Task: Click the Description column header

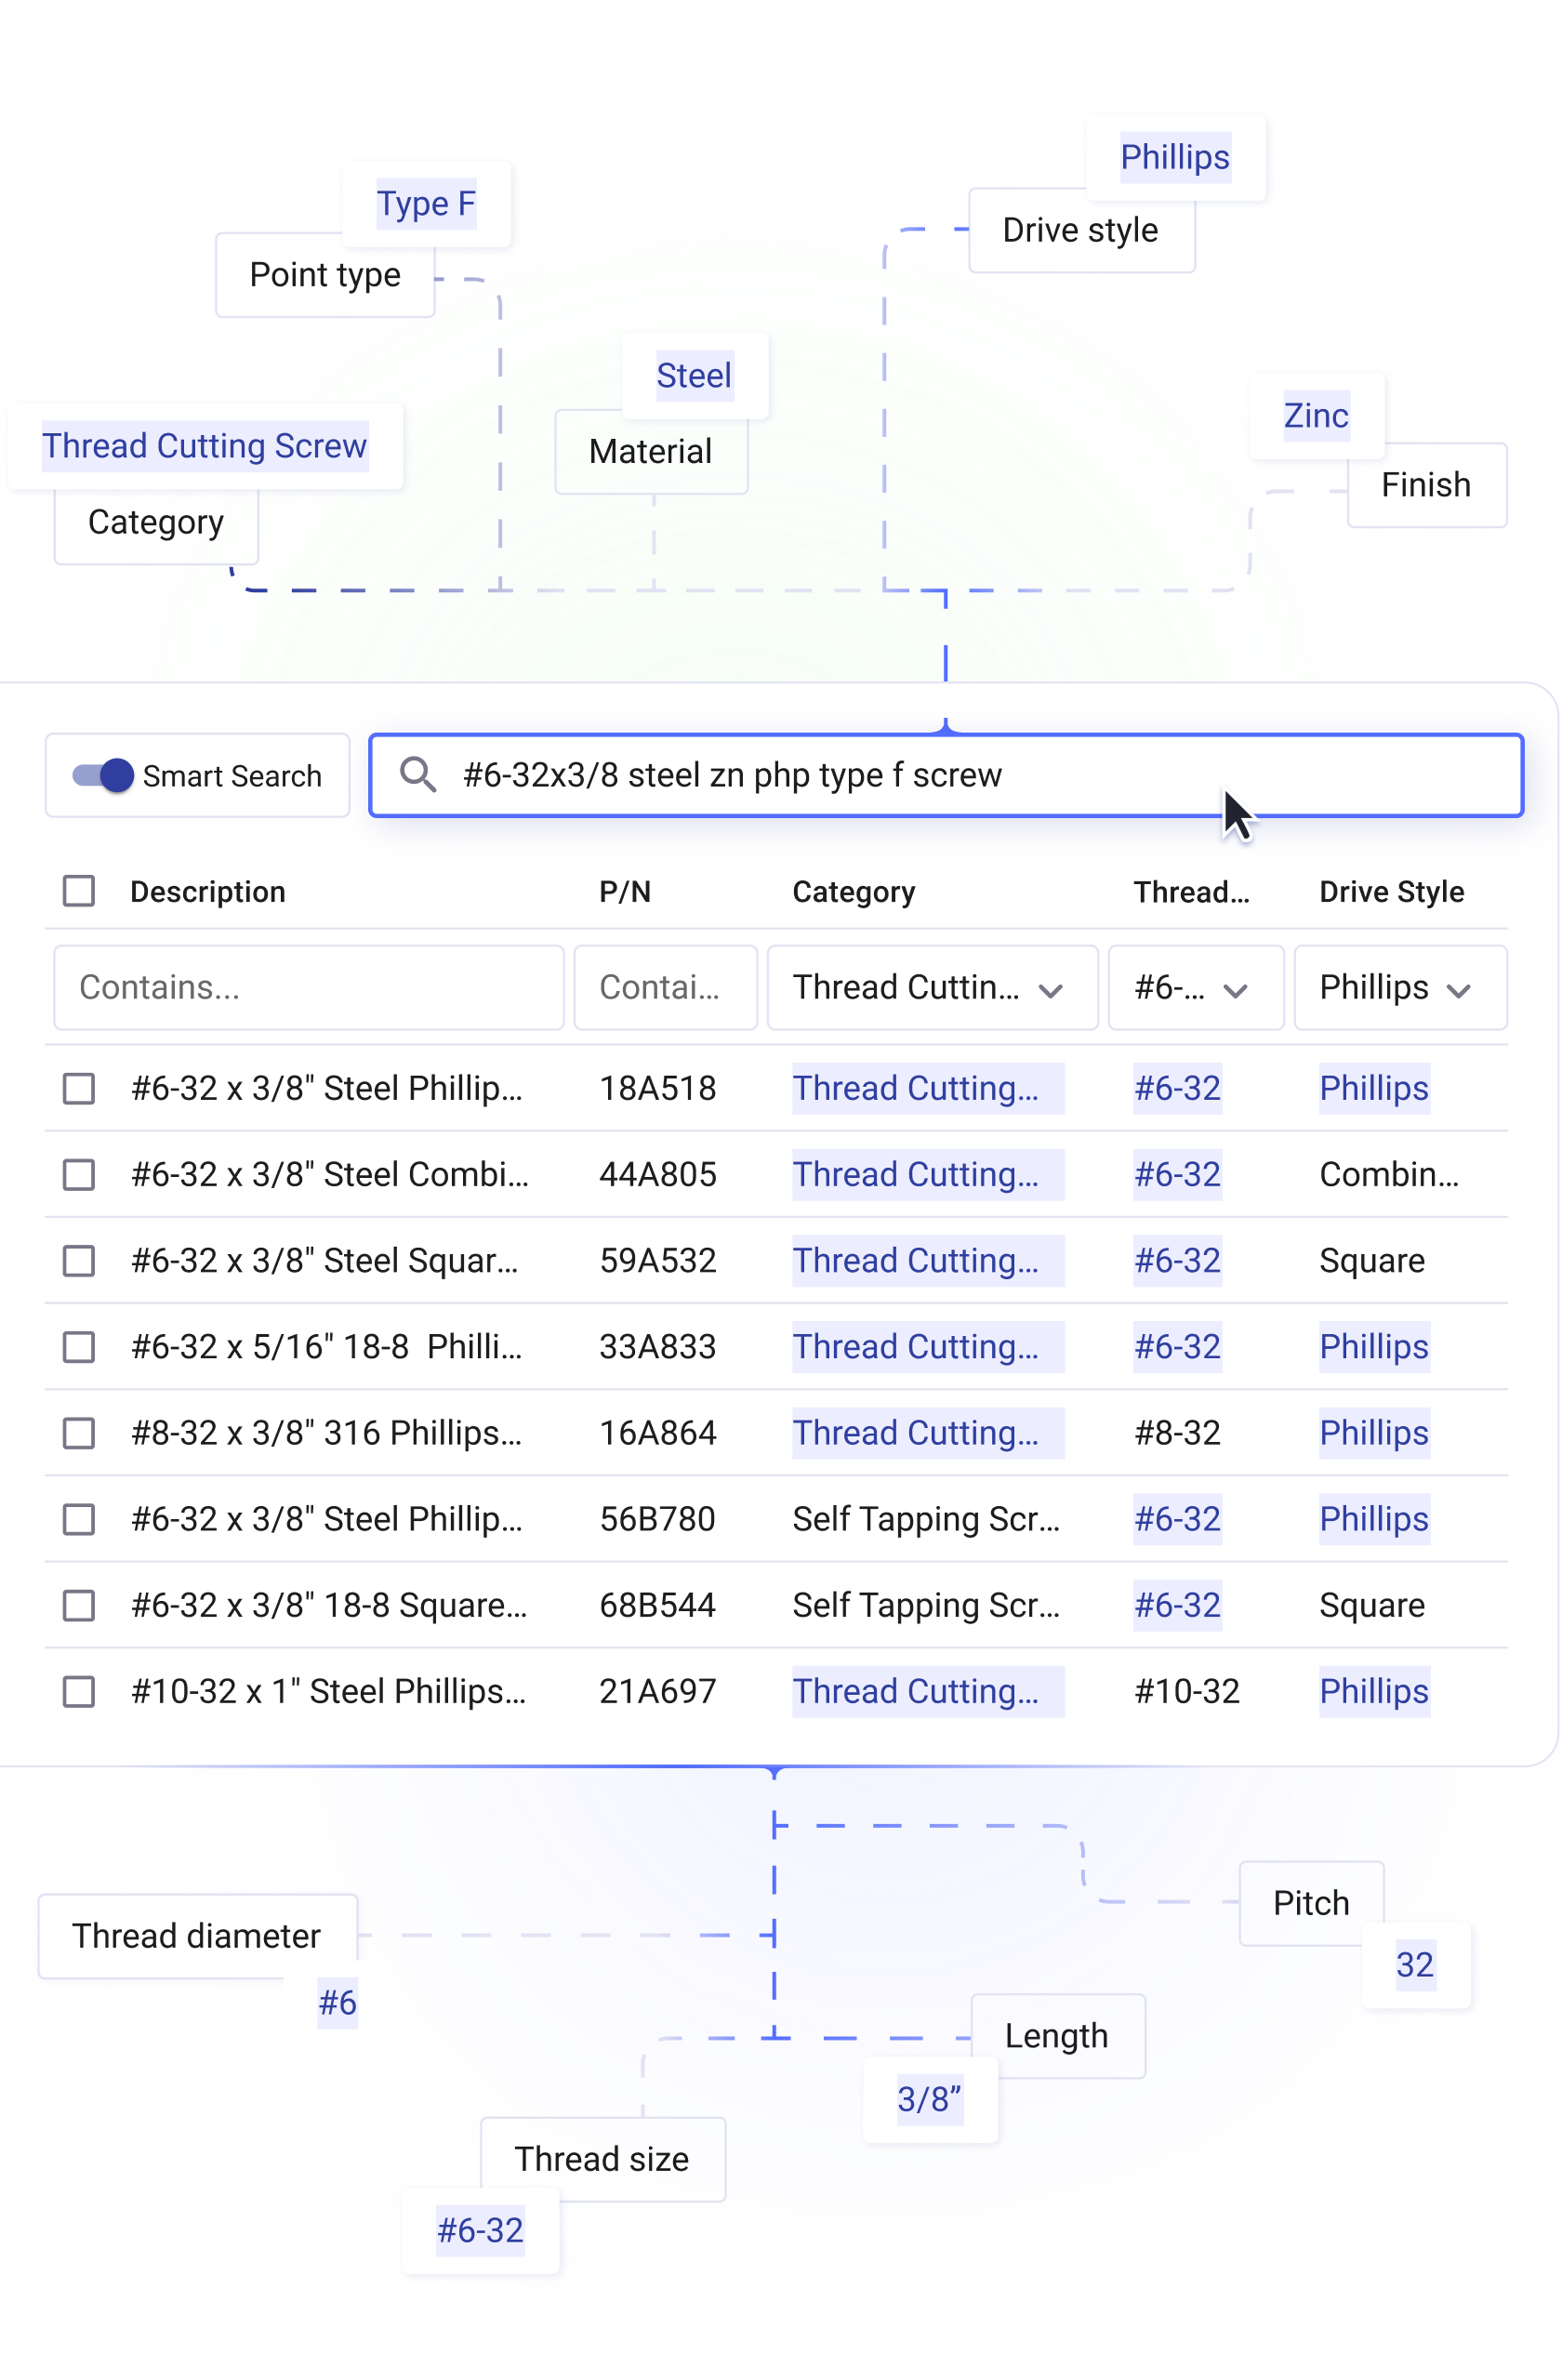Action: tap(207, 890)
